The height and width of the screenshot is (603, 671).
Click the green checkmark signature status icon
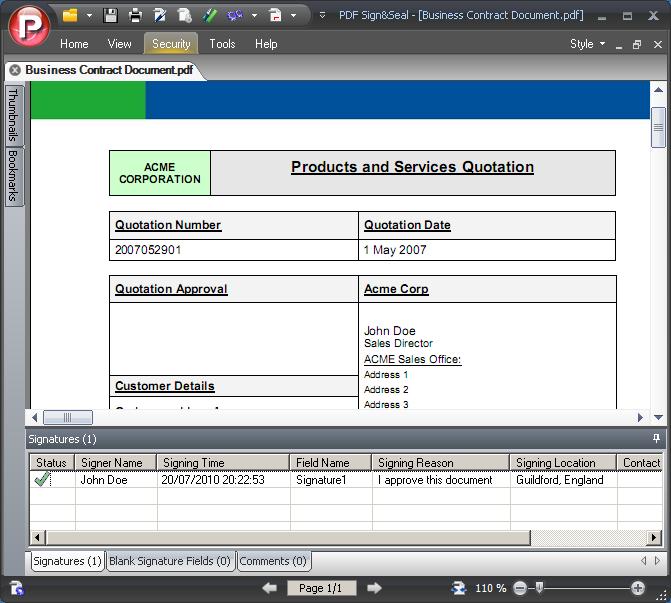(x=42, y=479)
